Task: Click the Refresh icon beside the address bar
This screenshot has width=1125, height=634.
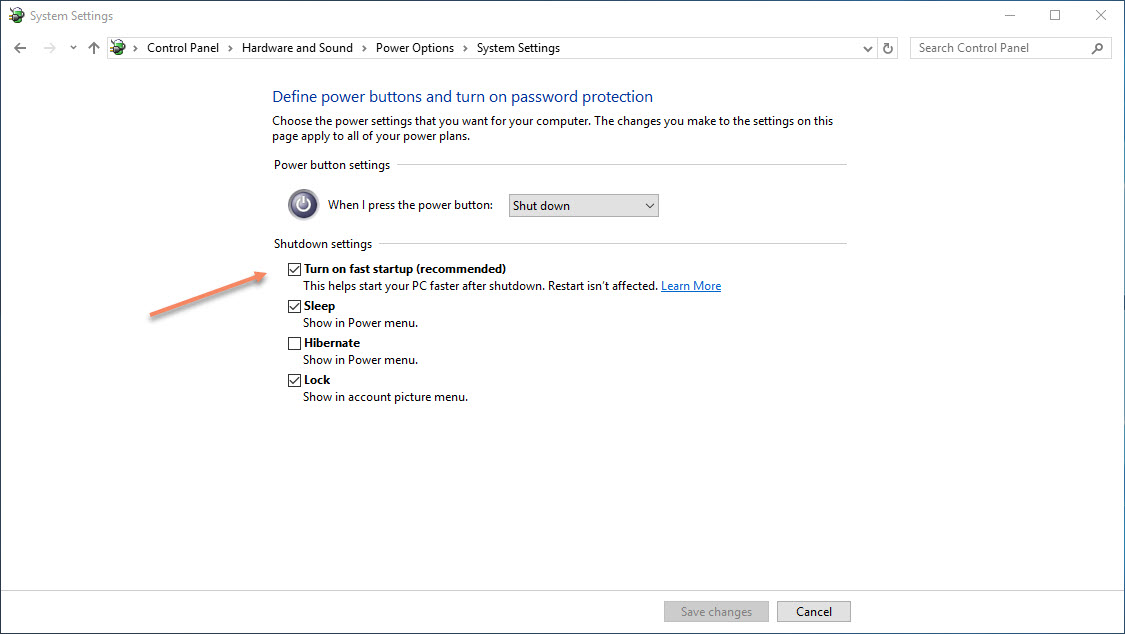Action: 888,47
